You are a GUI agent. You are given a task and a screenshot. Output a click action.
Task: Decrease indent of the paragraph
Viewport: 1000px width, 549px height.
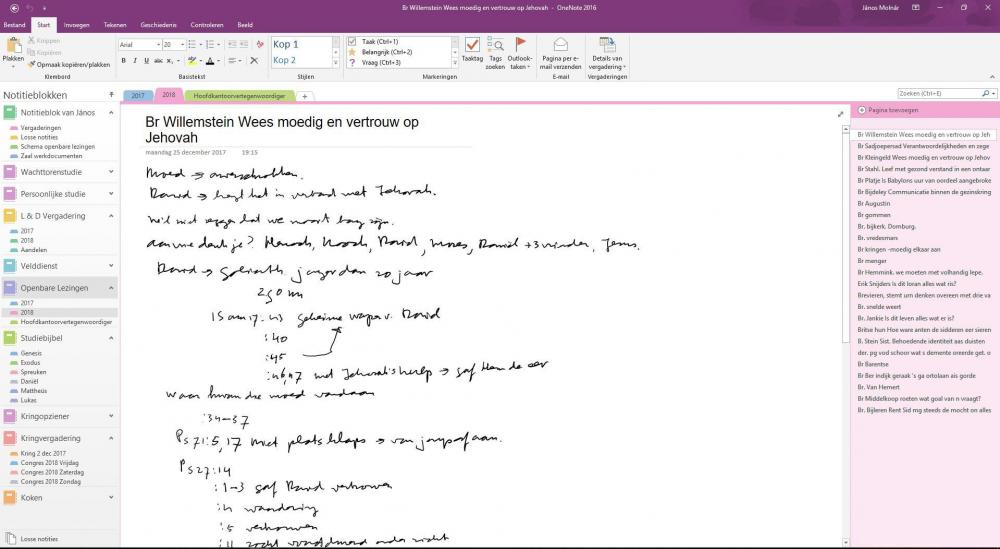click(x=232, y=45)
